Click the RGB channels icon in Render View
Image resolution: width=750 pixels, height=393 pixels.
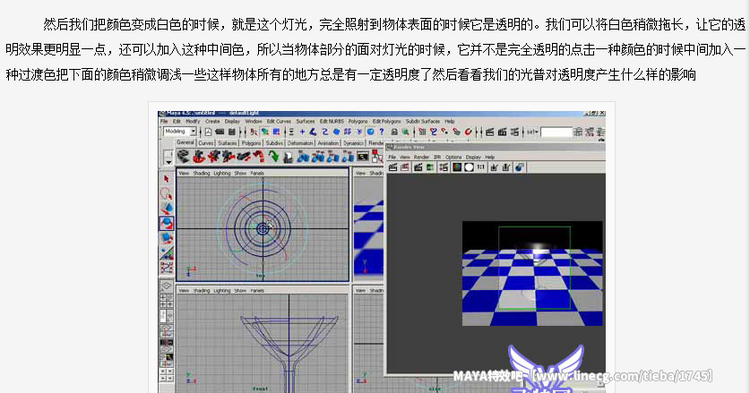[457, 167]
